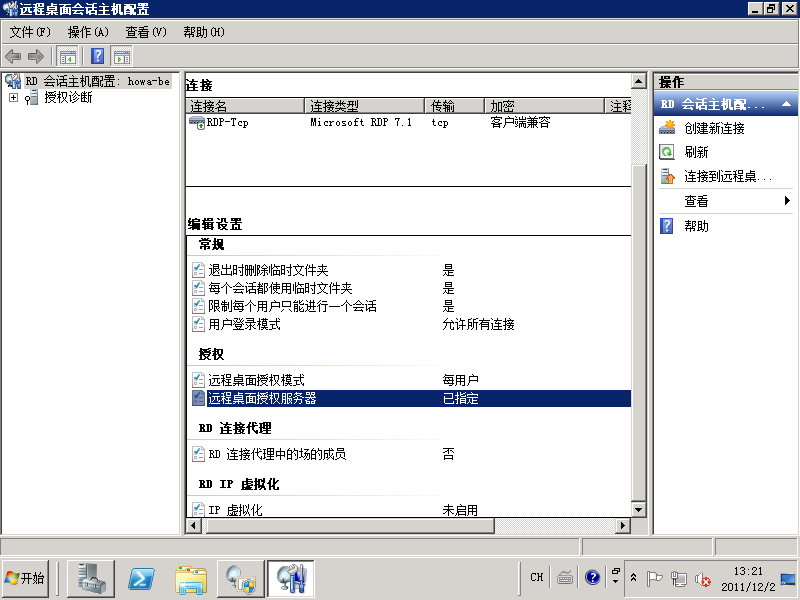Click the vertical scrollbar thumb
This screenshot has width=800, height=600.
point(638,332)
